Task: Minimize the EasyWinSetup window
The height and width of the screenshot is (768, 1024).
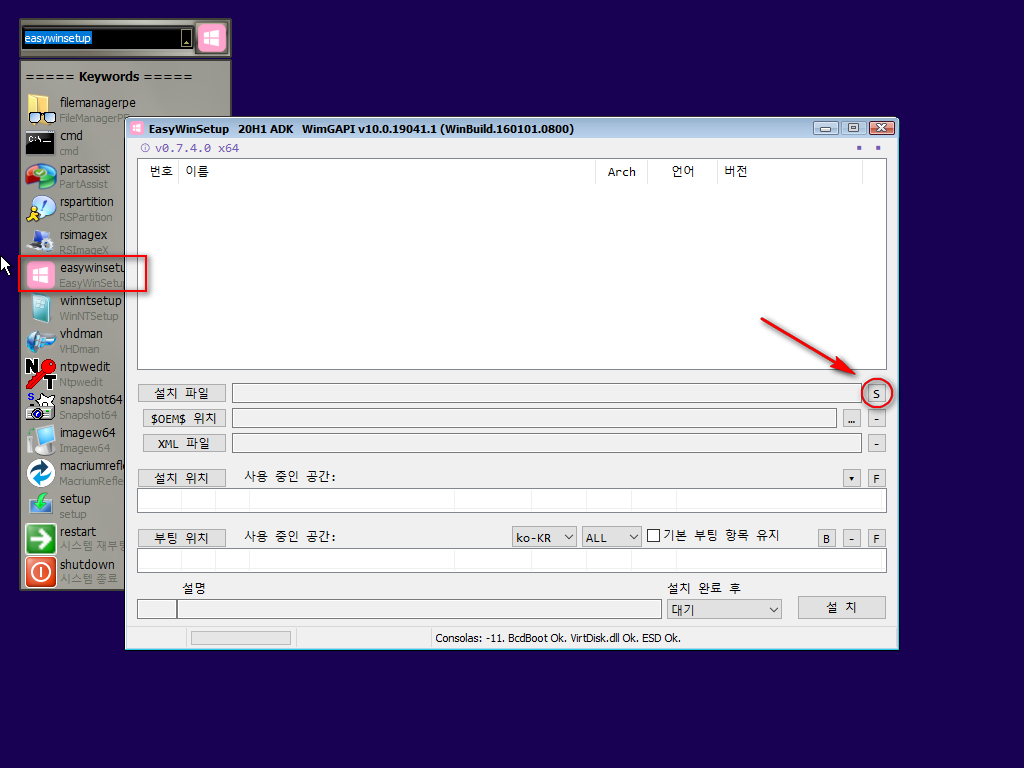Action: pos(825,128)
